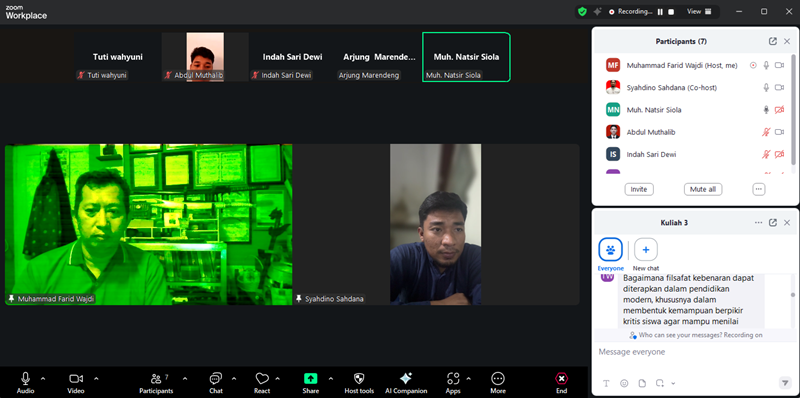Expand Chat options arrow
800x398 pixels.
234,379
